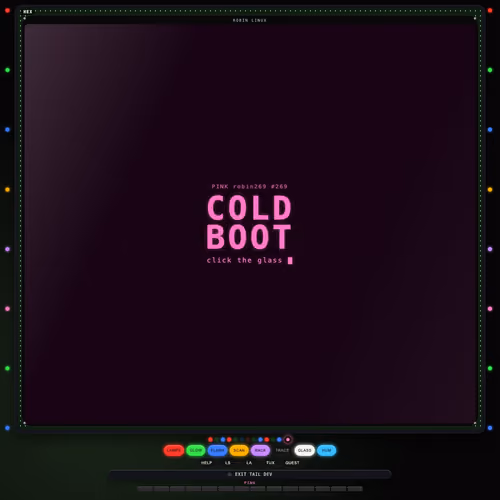Click the 'PINK robin269 #269' caption
The width and height of the screenshot is (500, 500).
point(249,186)
